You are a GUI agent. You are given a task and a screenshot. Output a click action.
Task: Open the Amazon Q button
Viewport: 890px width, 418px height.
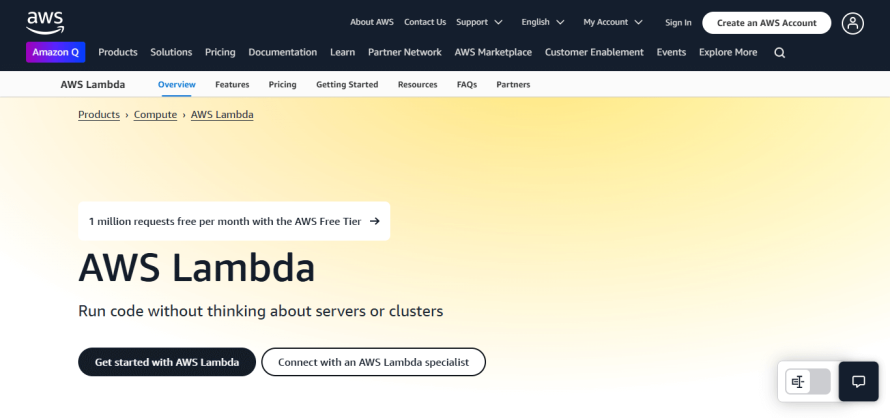tap(56, 52)
